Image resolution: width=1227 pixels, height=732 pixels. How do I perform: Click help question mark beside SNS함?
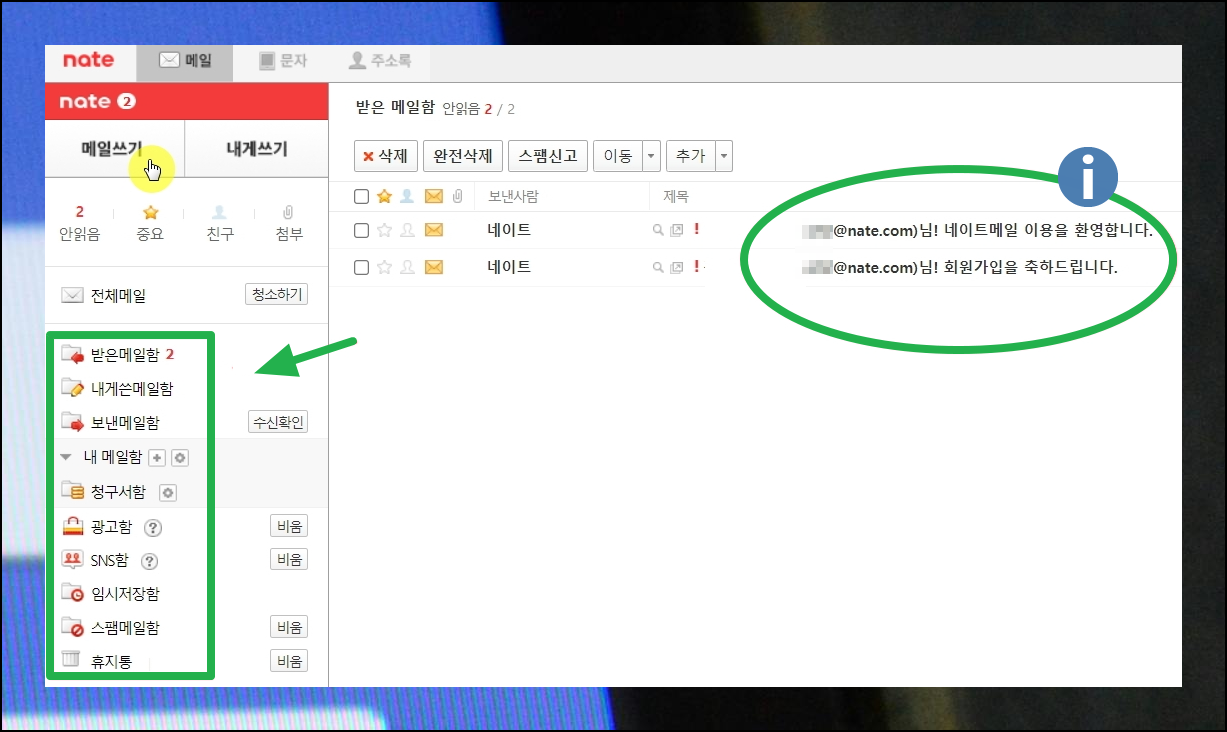(x=150, y=561)
